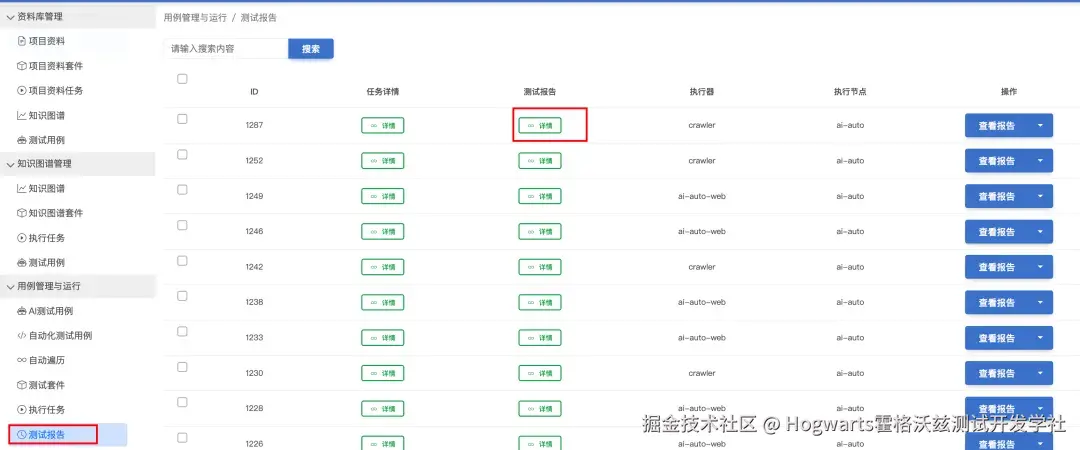The height and width of the screenshot is (450, 1080).
Task: Click the ID column header
Action: (254, 92)
